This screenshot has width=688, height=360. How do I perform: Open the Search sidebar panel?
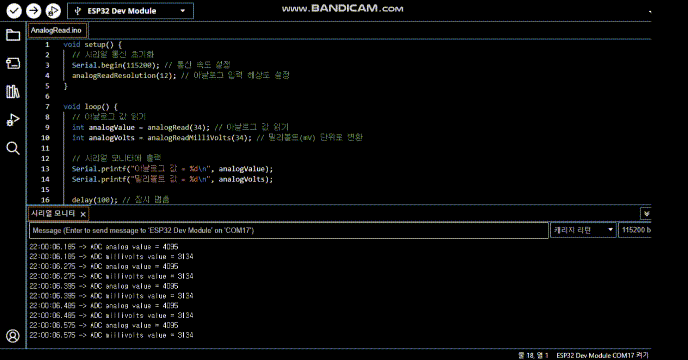[13, 148]
